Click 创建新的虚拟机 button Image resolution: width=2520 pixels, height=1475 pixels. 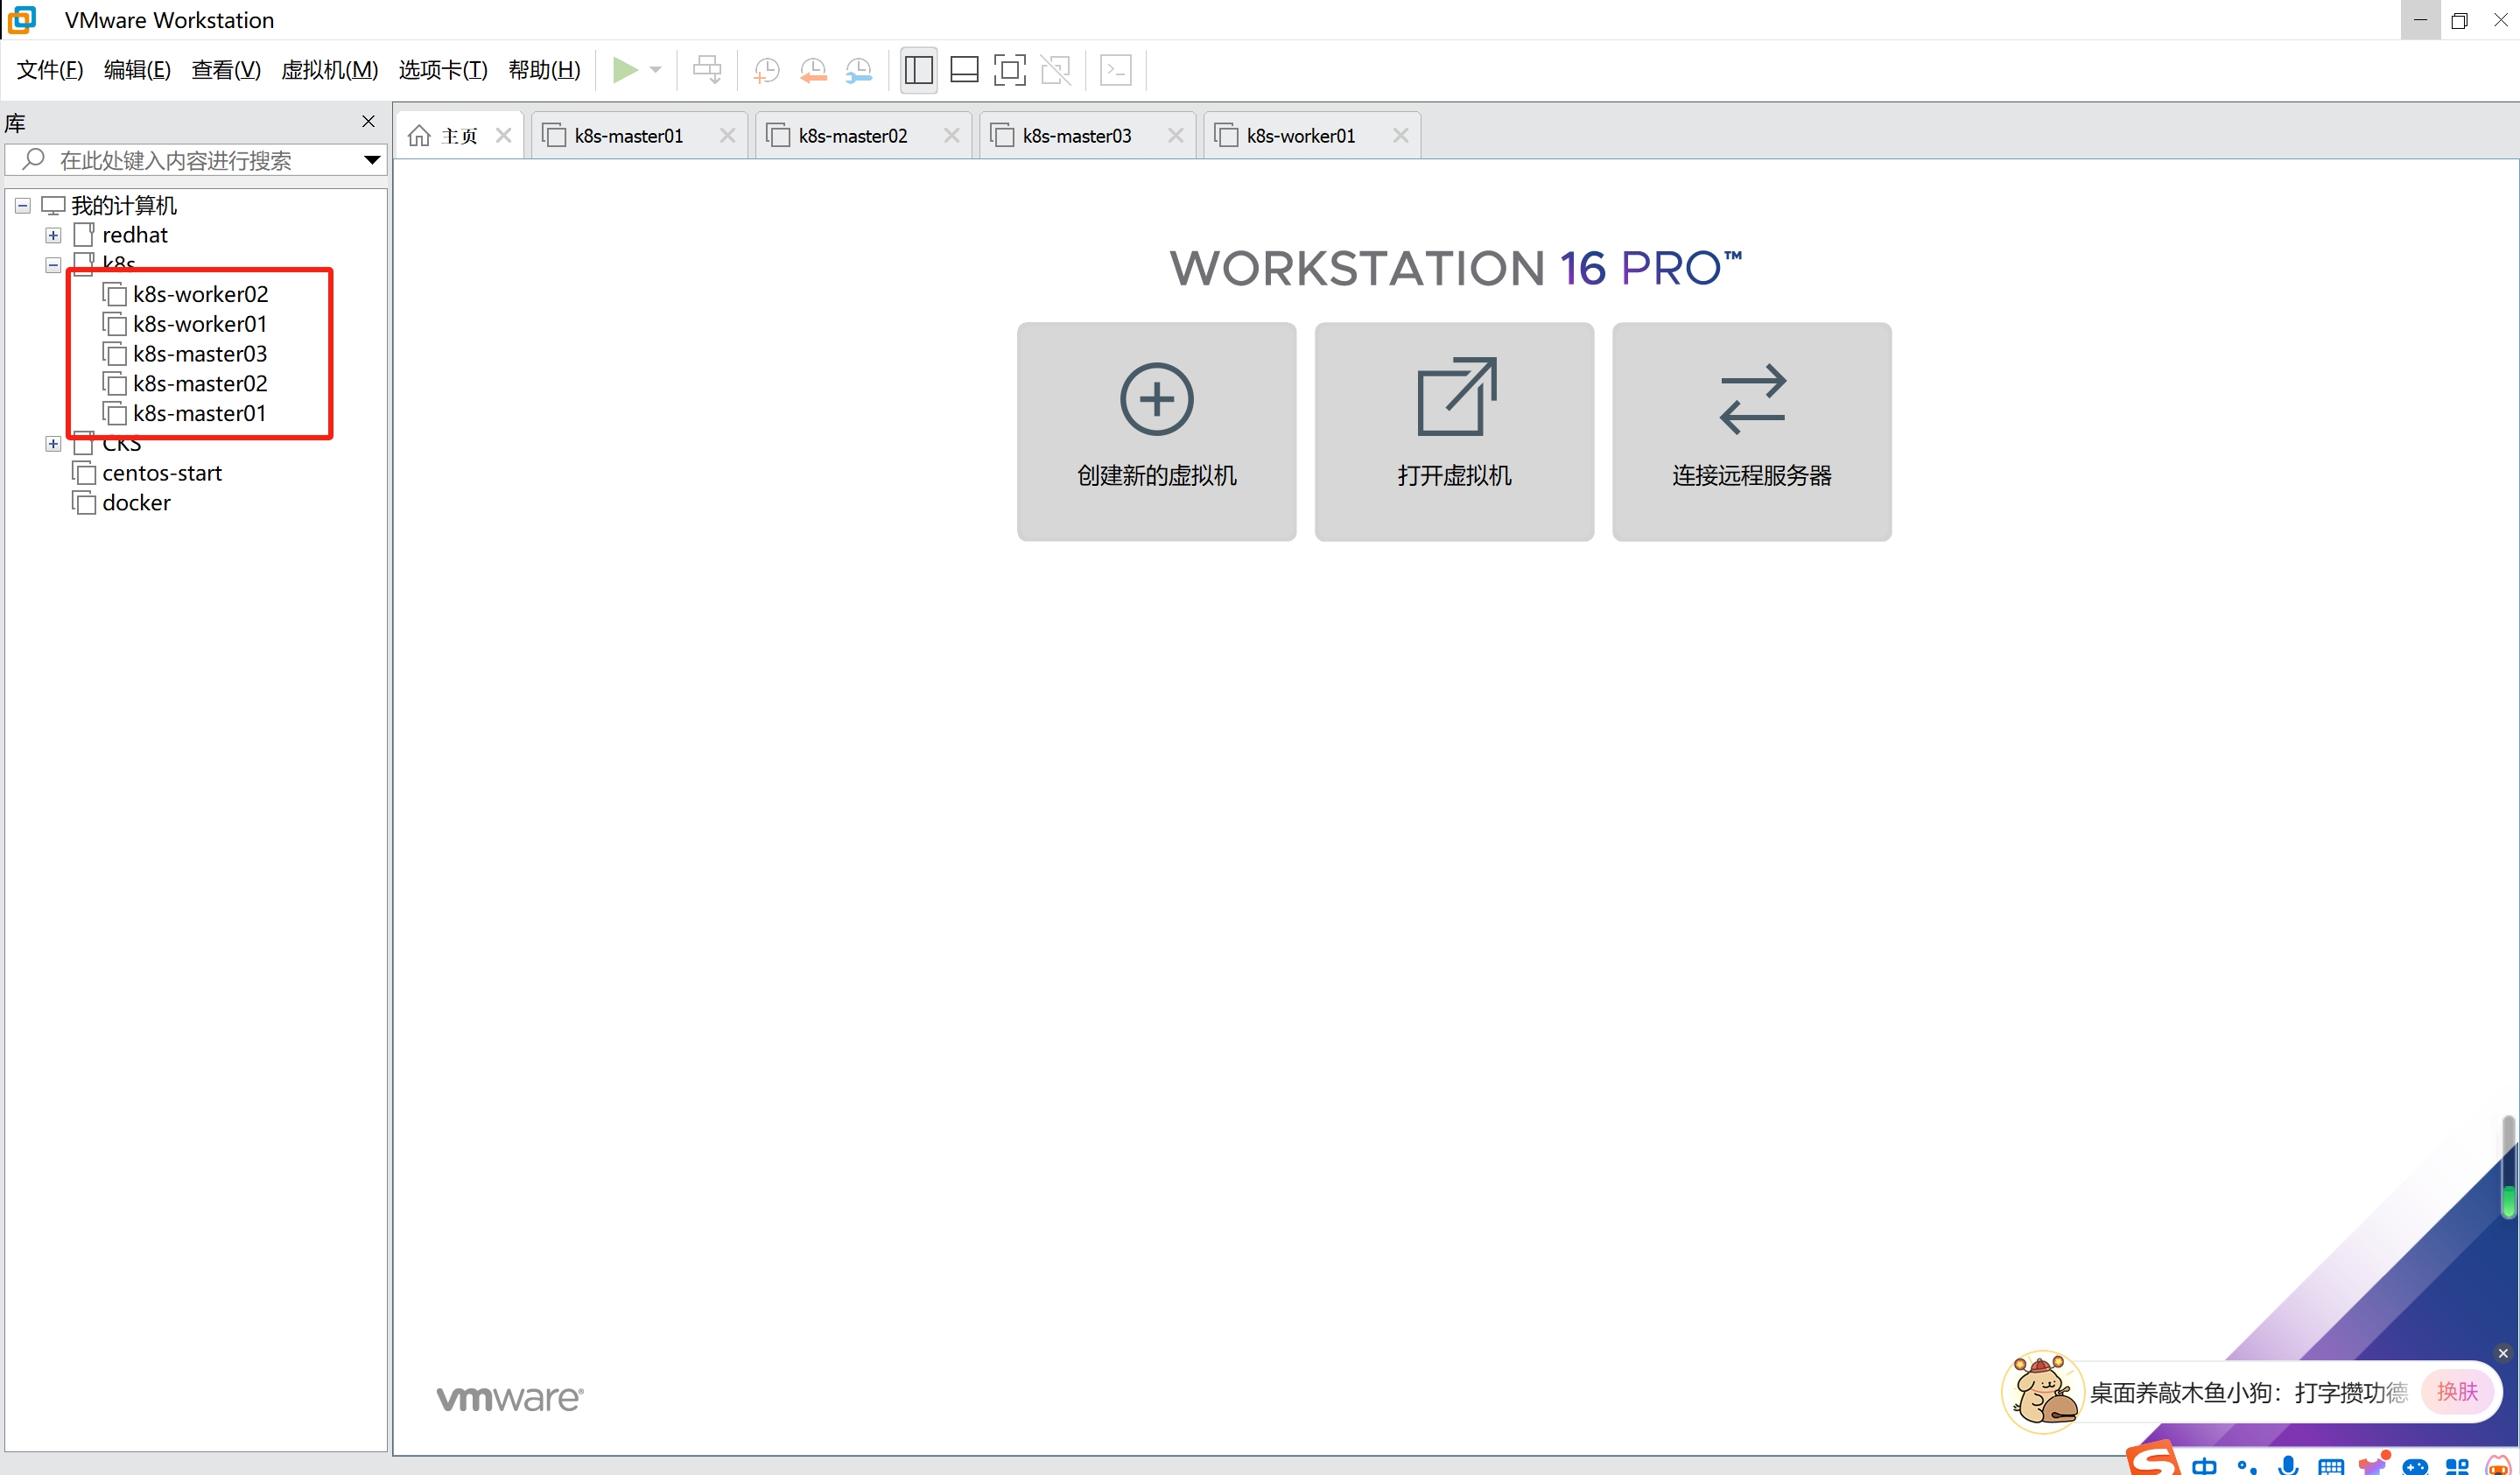pos(1157,432)
